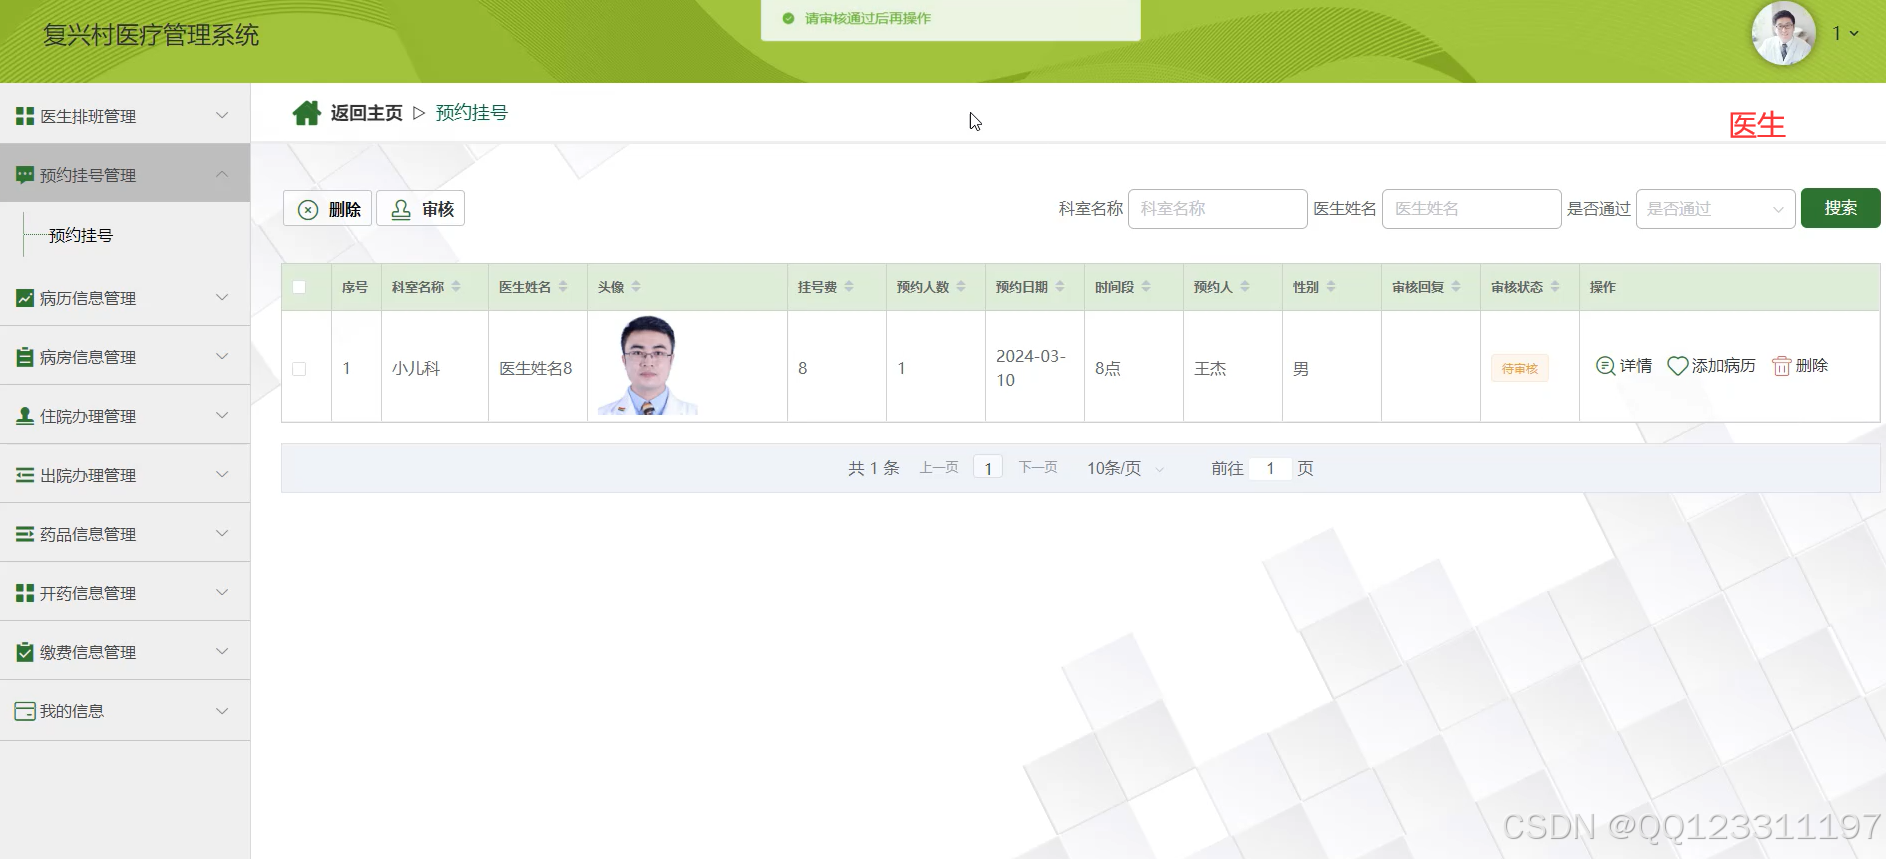This screenshot has width=1886, height=859.
Task: Sort by 预约日期 column arrows
Action: point(1060,287)
